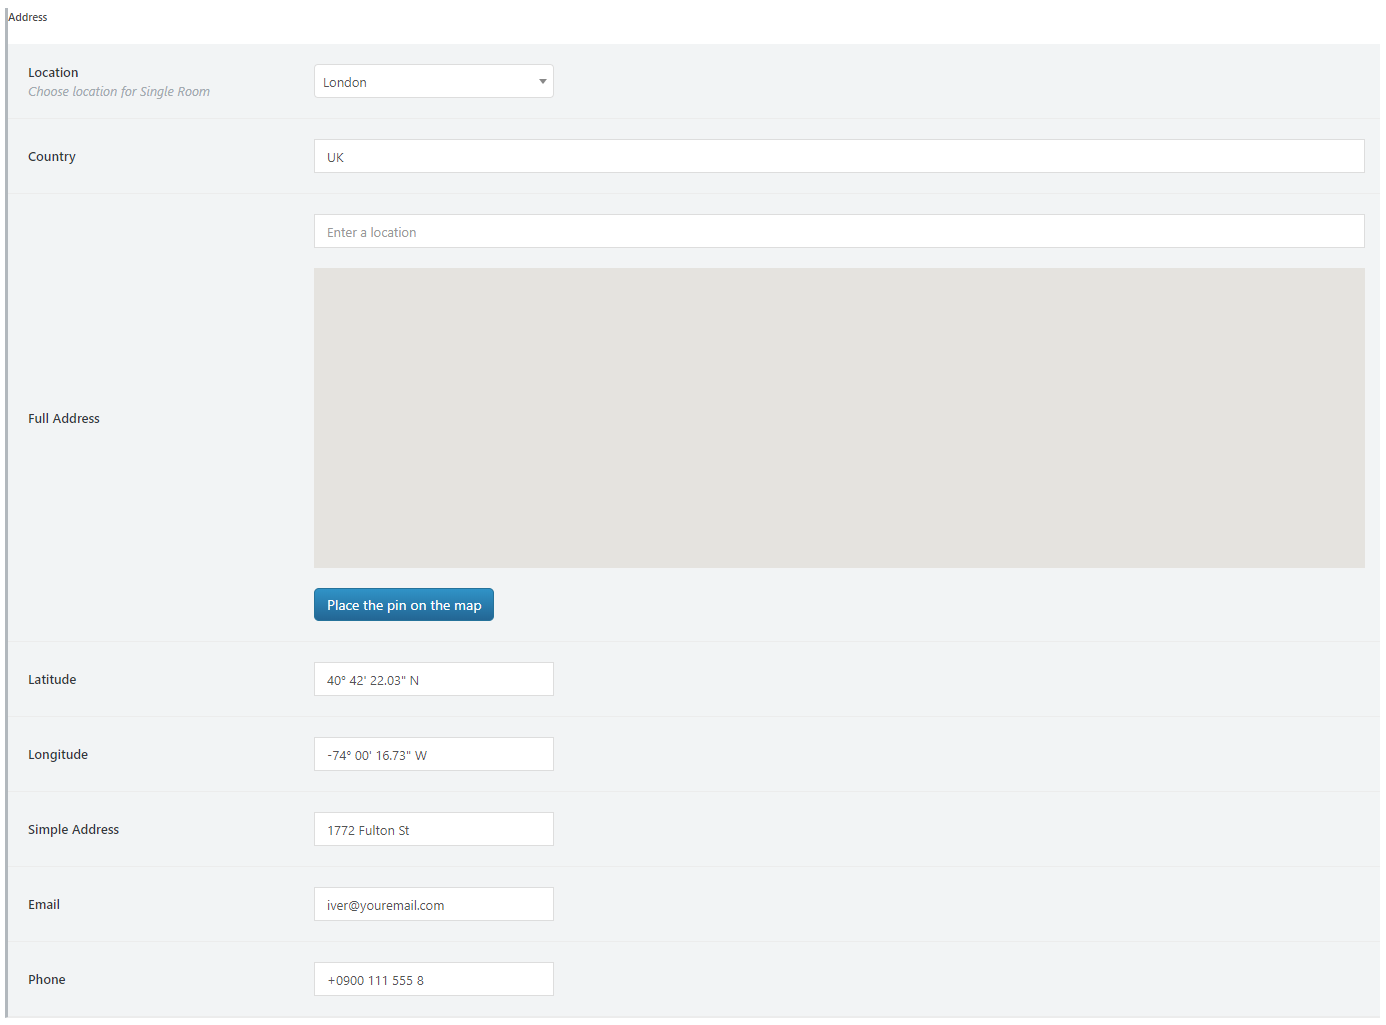Click inside the gray map area
The image size is (1386, 1025).
pyautogui.click(x=839, y=418)
